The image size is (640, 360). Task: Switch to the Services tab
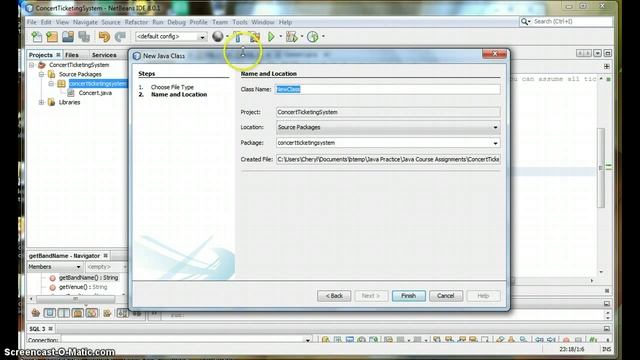tap(104, 55)
